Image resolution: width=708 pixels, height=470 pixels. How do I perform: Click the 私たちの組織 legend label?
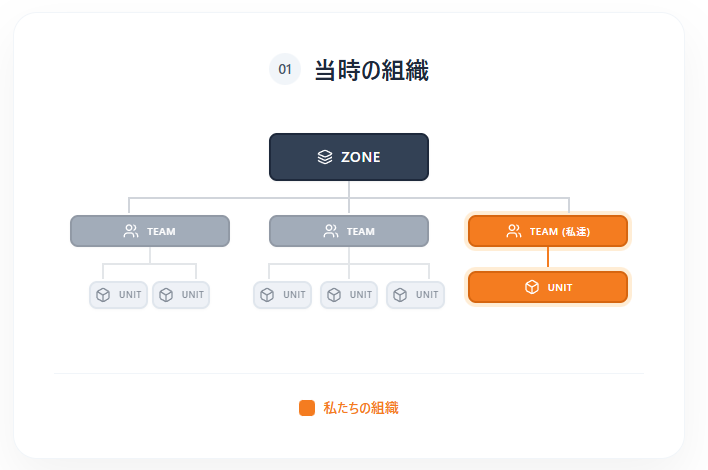pos(361,408)
